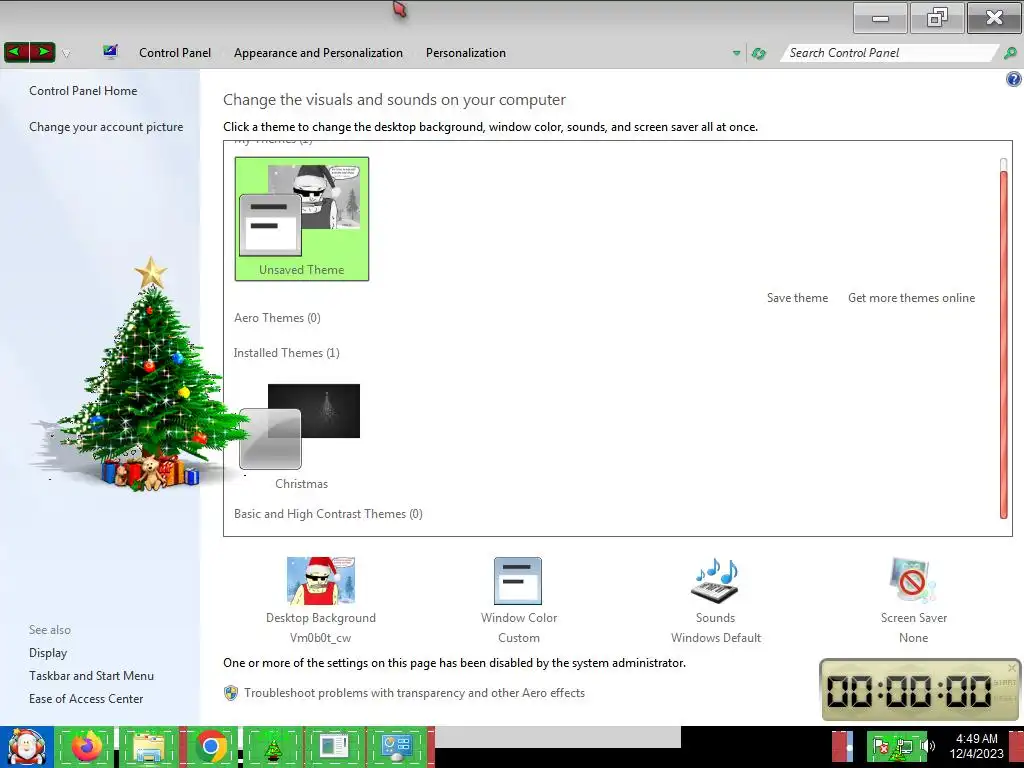The height and width of the screenshot is (768, 1024).
Task: Click the Installed Themes (1) header
Action: (x=287, y=353)
